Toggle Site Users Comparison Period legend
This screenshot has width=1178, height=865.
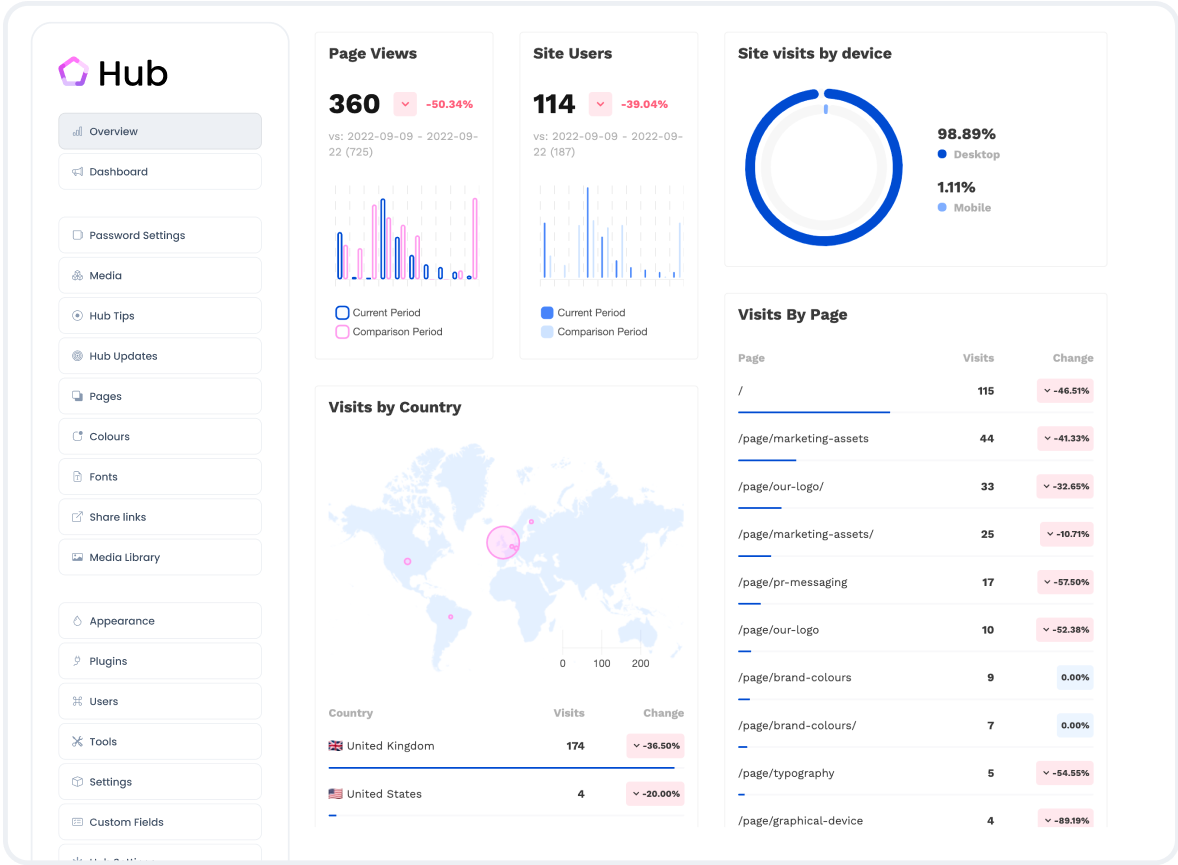coord(594,331)
